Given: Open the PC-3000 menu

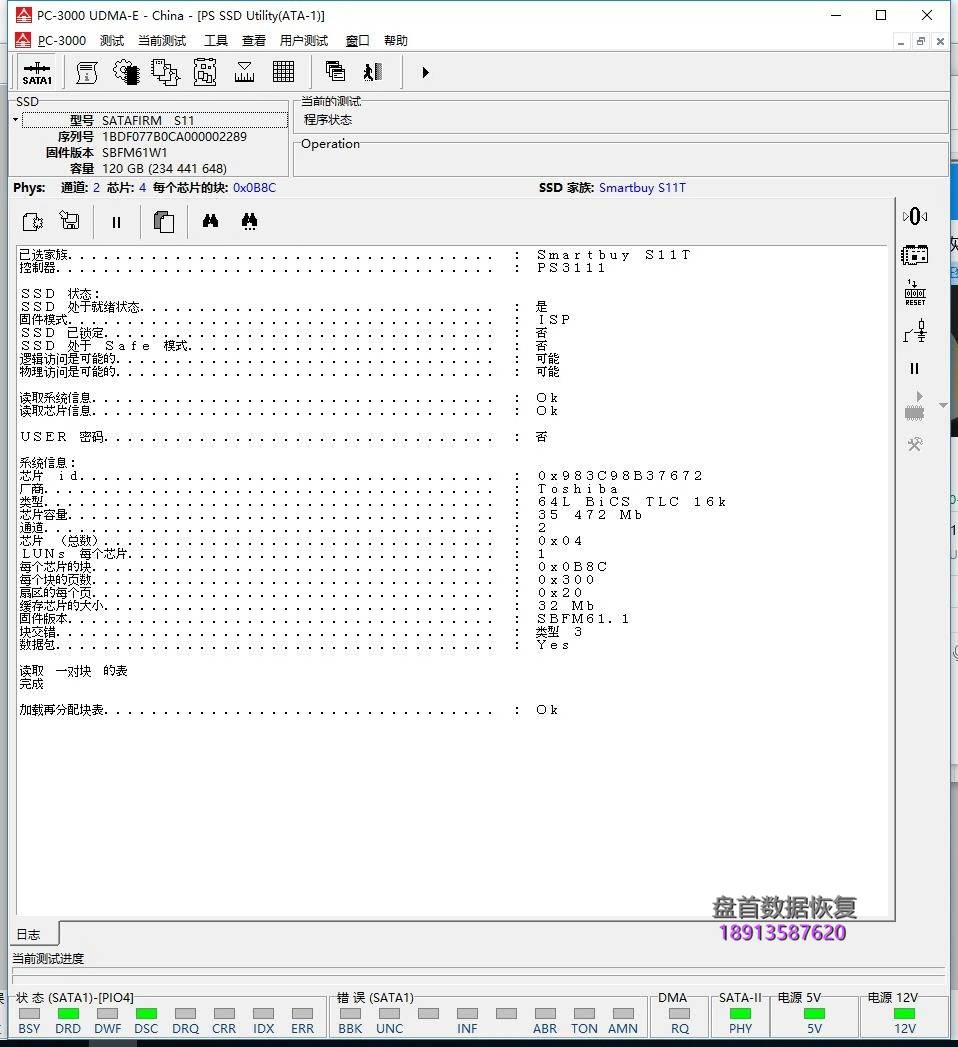Looking at the screenshot, I should (x=61, y=41).
